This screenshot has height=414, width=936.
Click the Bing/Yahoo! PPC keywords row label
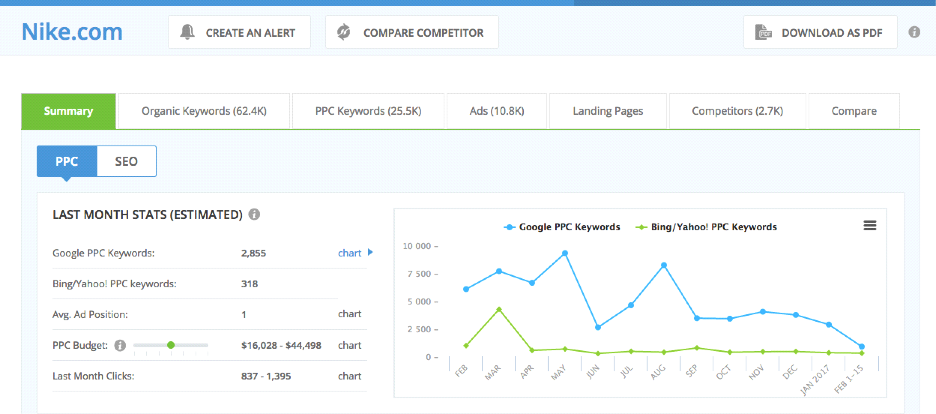115,283
